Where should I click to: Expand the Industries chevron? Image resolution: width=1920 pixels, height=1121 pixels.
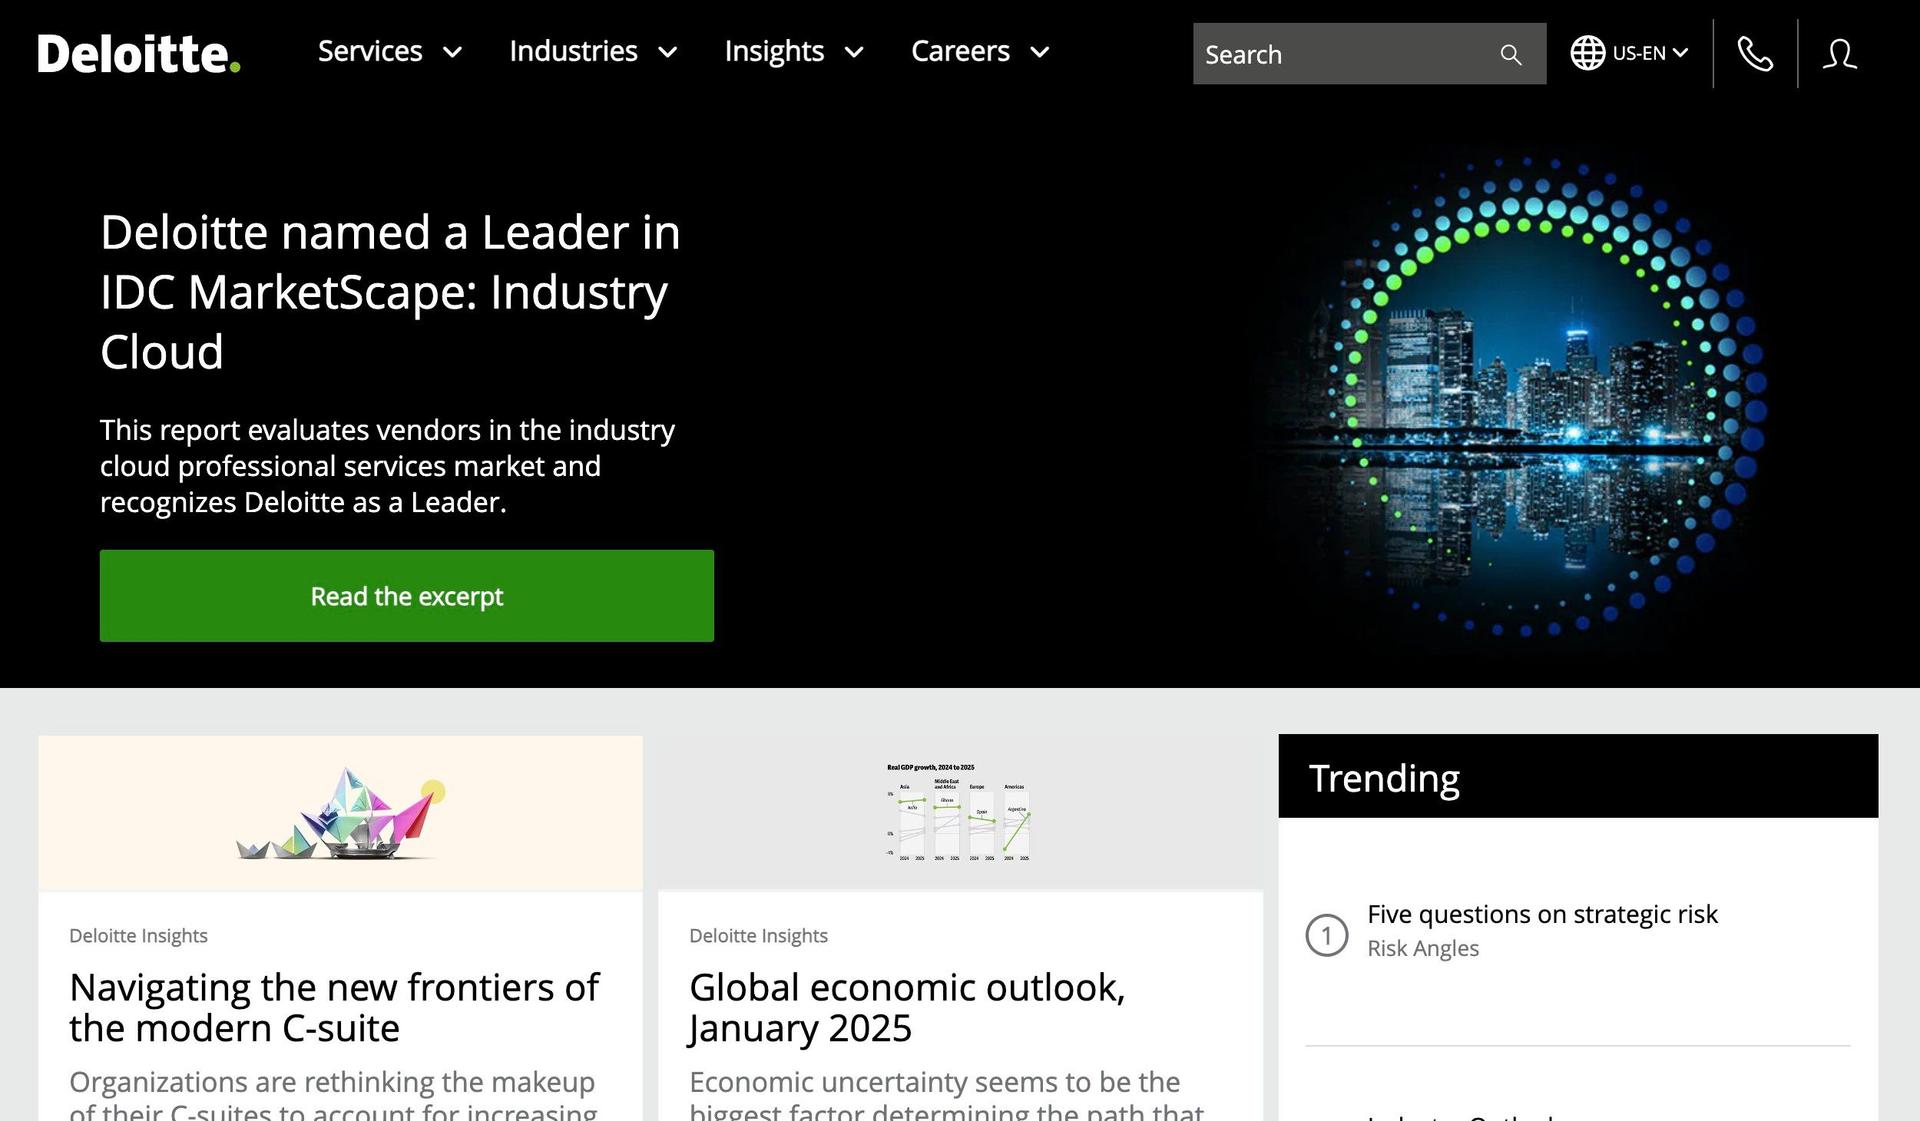click(x=667, y=53)
